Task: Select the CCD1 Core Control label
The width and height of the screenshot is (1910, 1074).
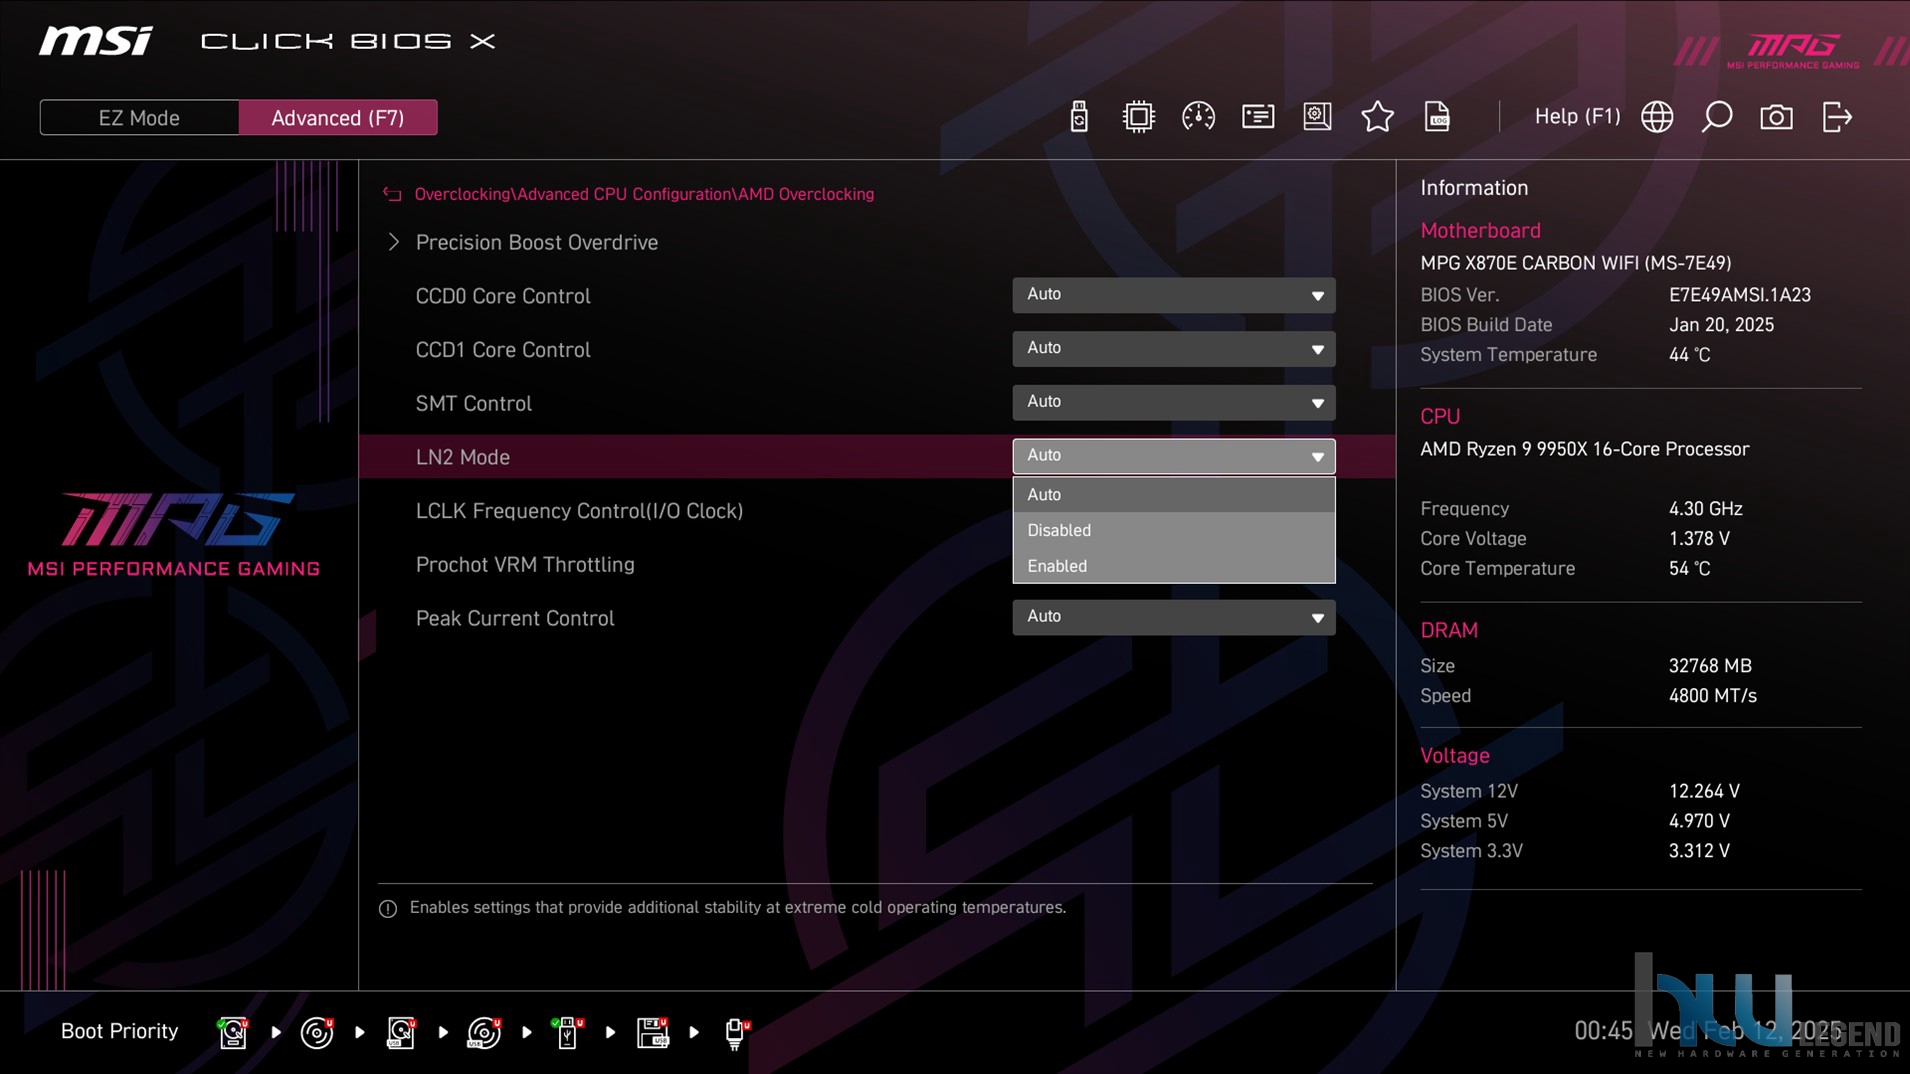Action: (x=503, y=350)
